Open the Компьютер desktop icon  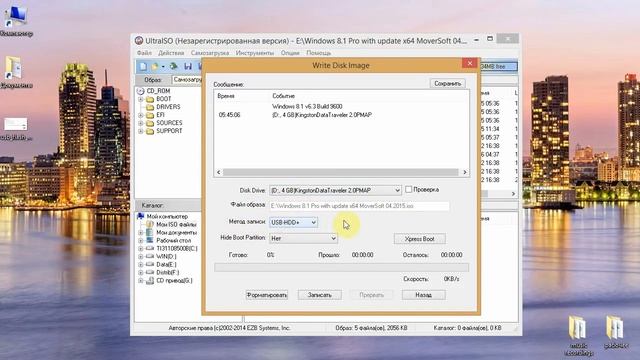(16, 20)
